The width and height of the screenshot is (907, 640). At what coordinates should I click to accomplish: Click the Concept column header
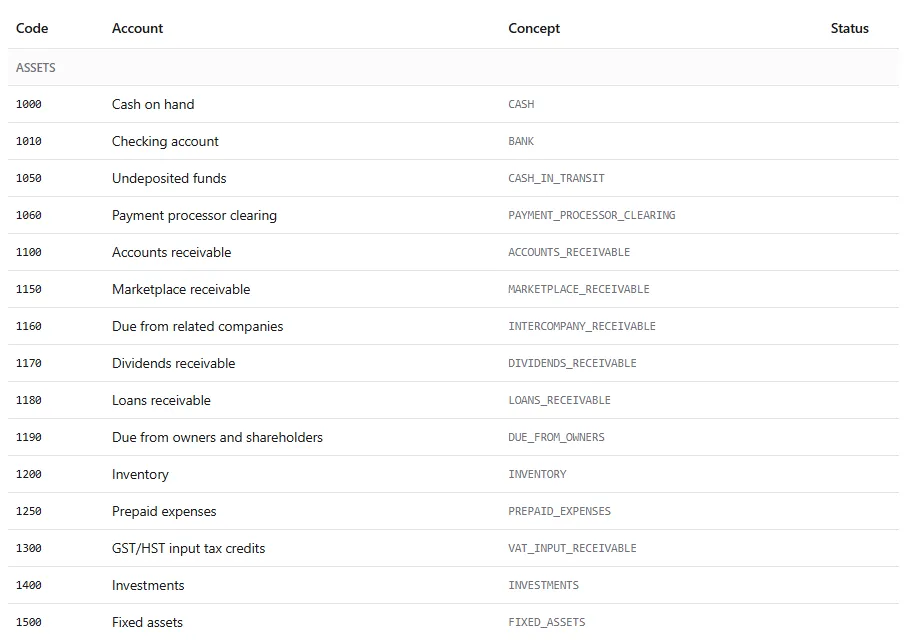[534, 28]
